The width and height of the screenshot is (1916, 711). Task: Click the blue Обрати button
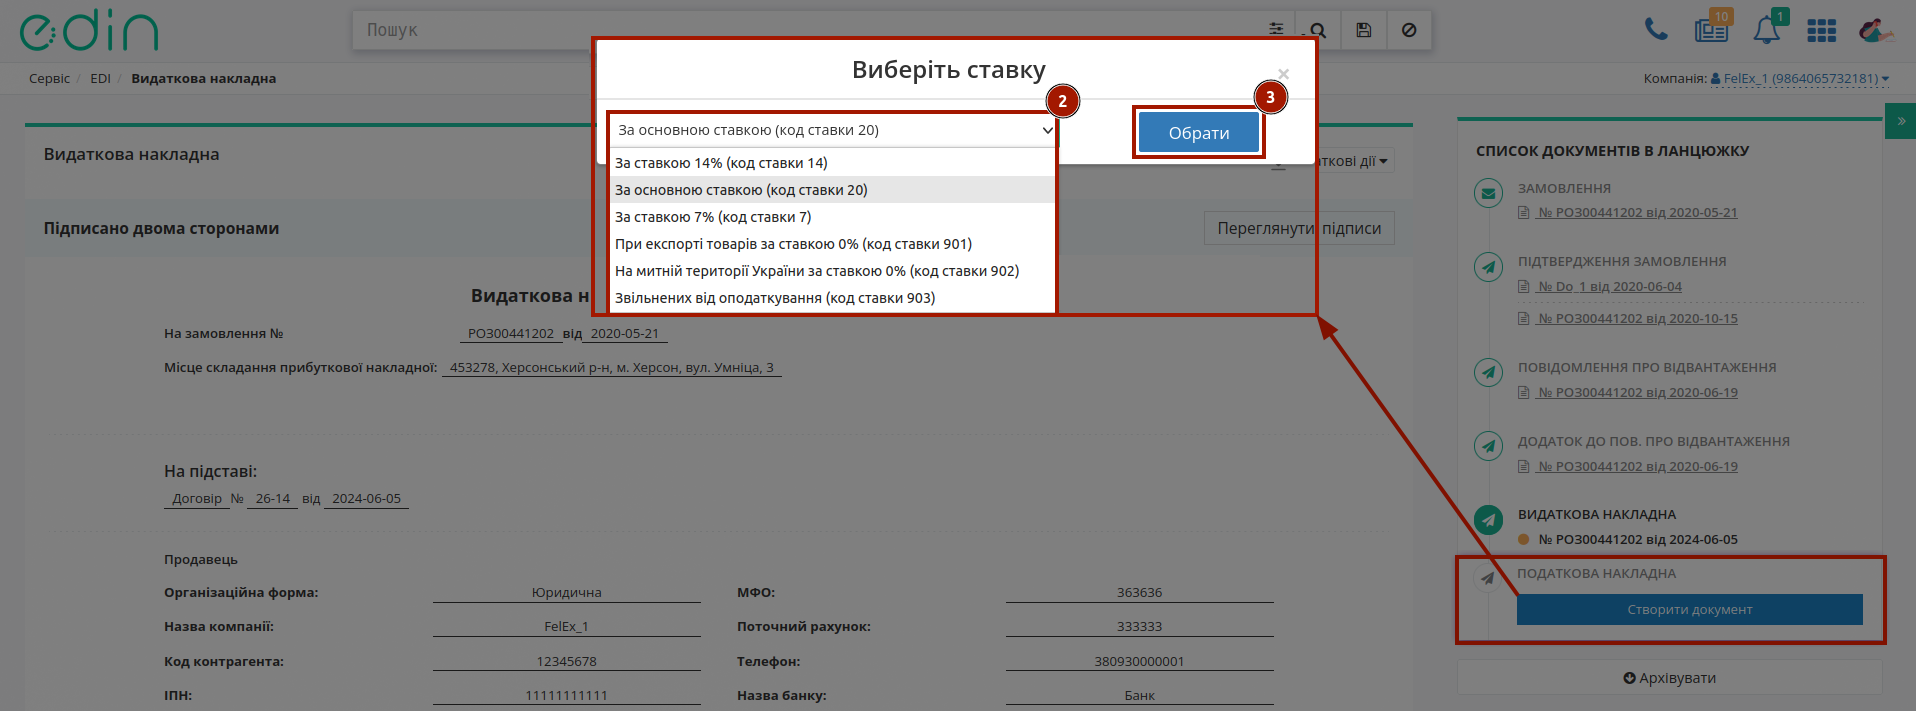[1199, 133]
